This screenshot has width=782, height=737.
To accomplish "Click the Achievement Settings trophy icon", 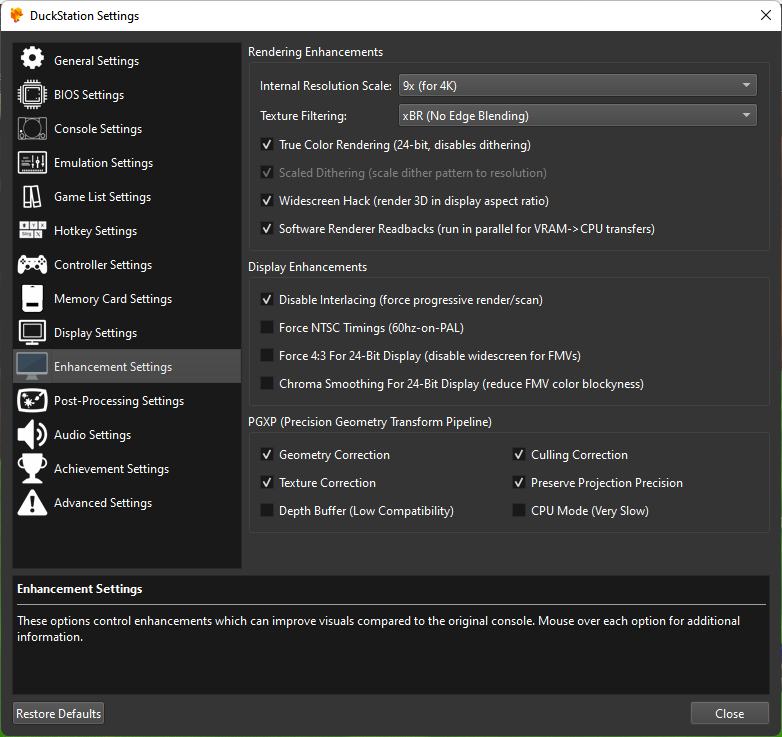I will click(32, 468).
